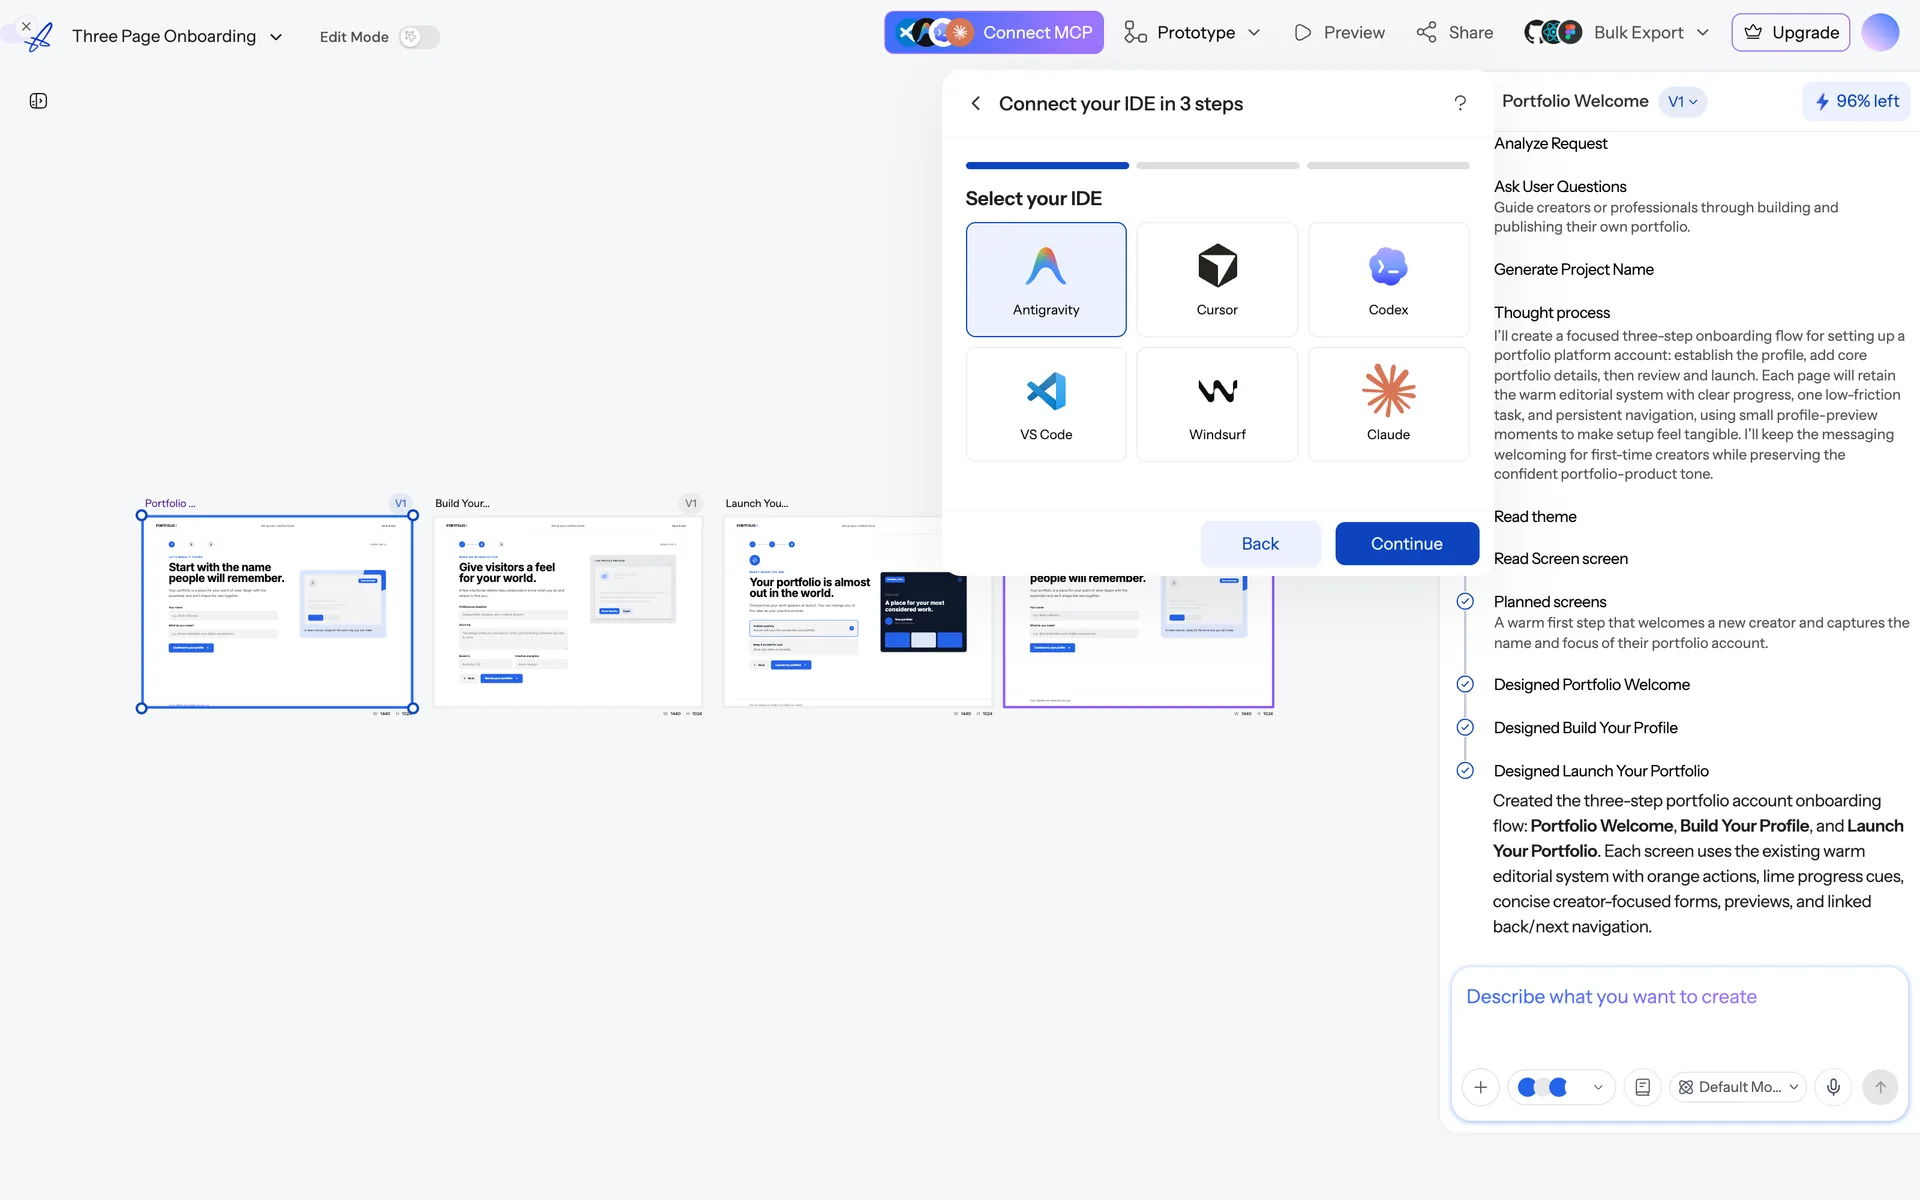Screen dimensions: 1920x1200
Task: Select the Claude IDE card
Action: 1388,404
